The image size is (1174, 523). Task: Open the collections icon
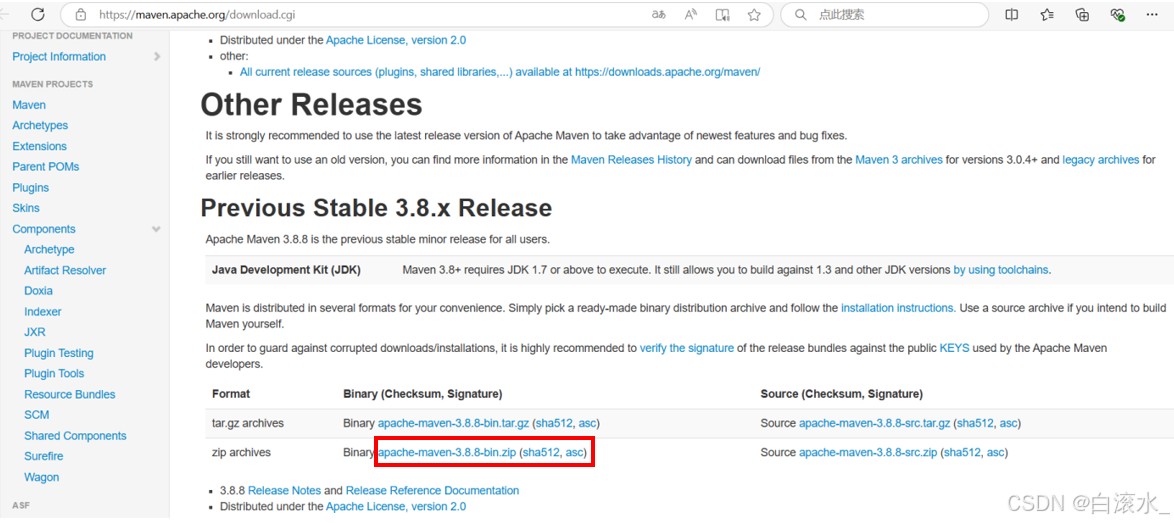(x=1082, y=14)
